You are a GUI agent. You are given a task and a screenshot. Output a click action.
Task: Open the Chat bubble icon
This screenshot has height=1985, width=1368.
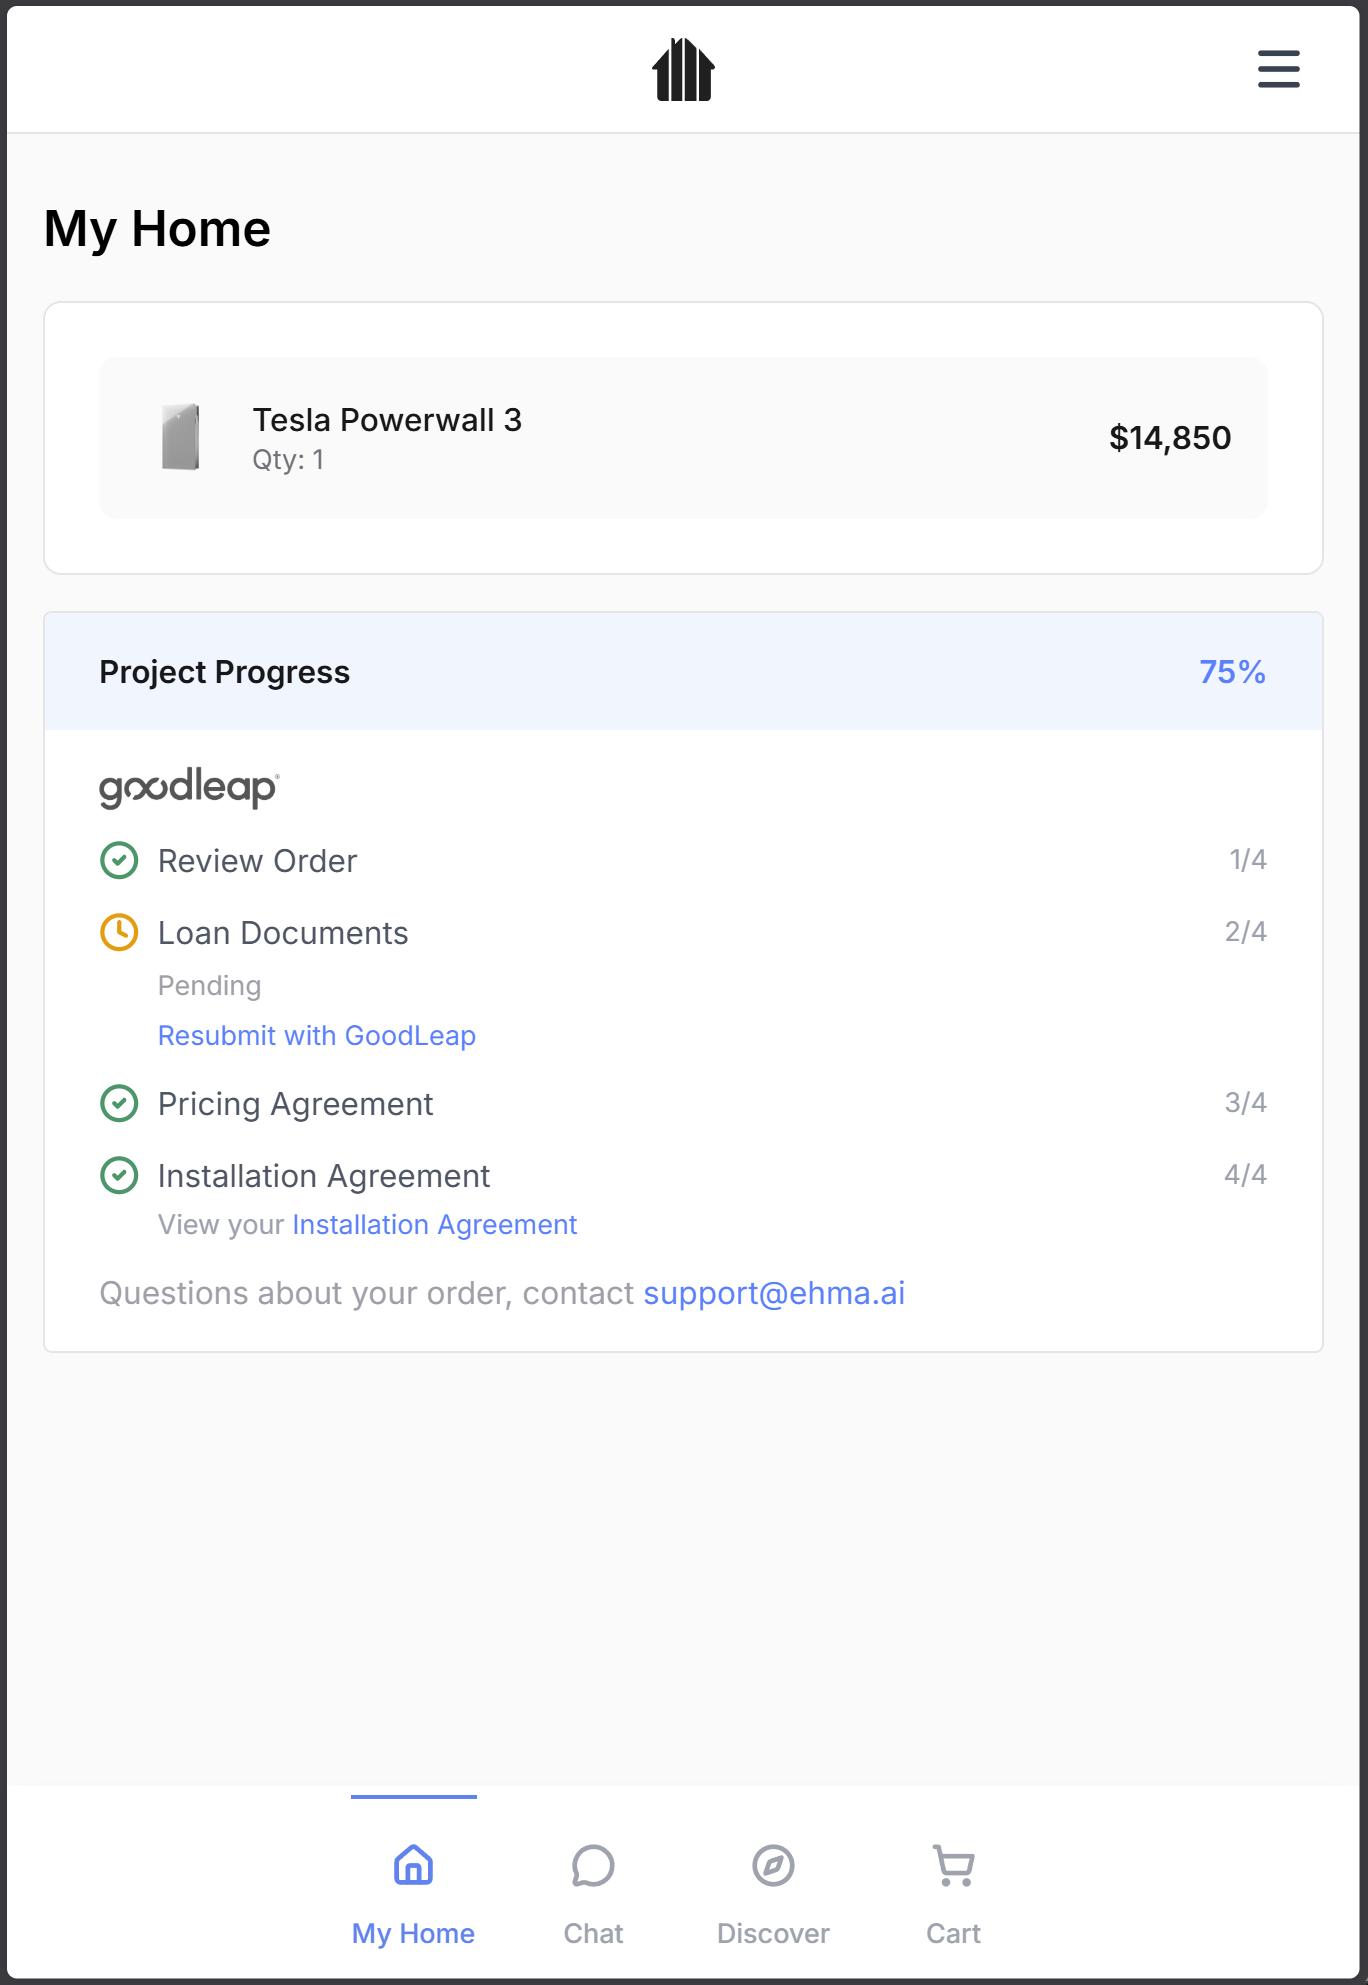593,1865
